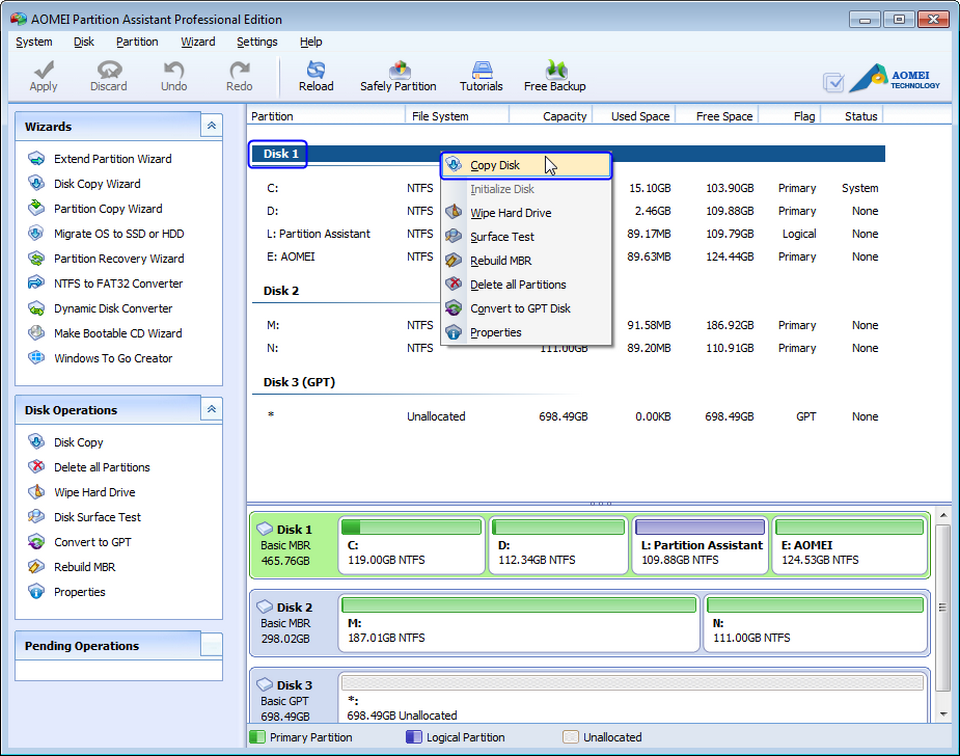
Task: Open the Wizard menu
Action: 198,42
